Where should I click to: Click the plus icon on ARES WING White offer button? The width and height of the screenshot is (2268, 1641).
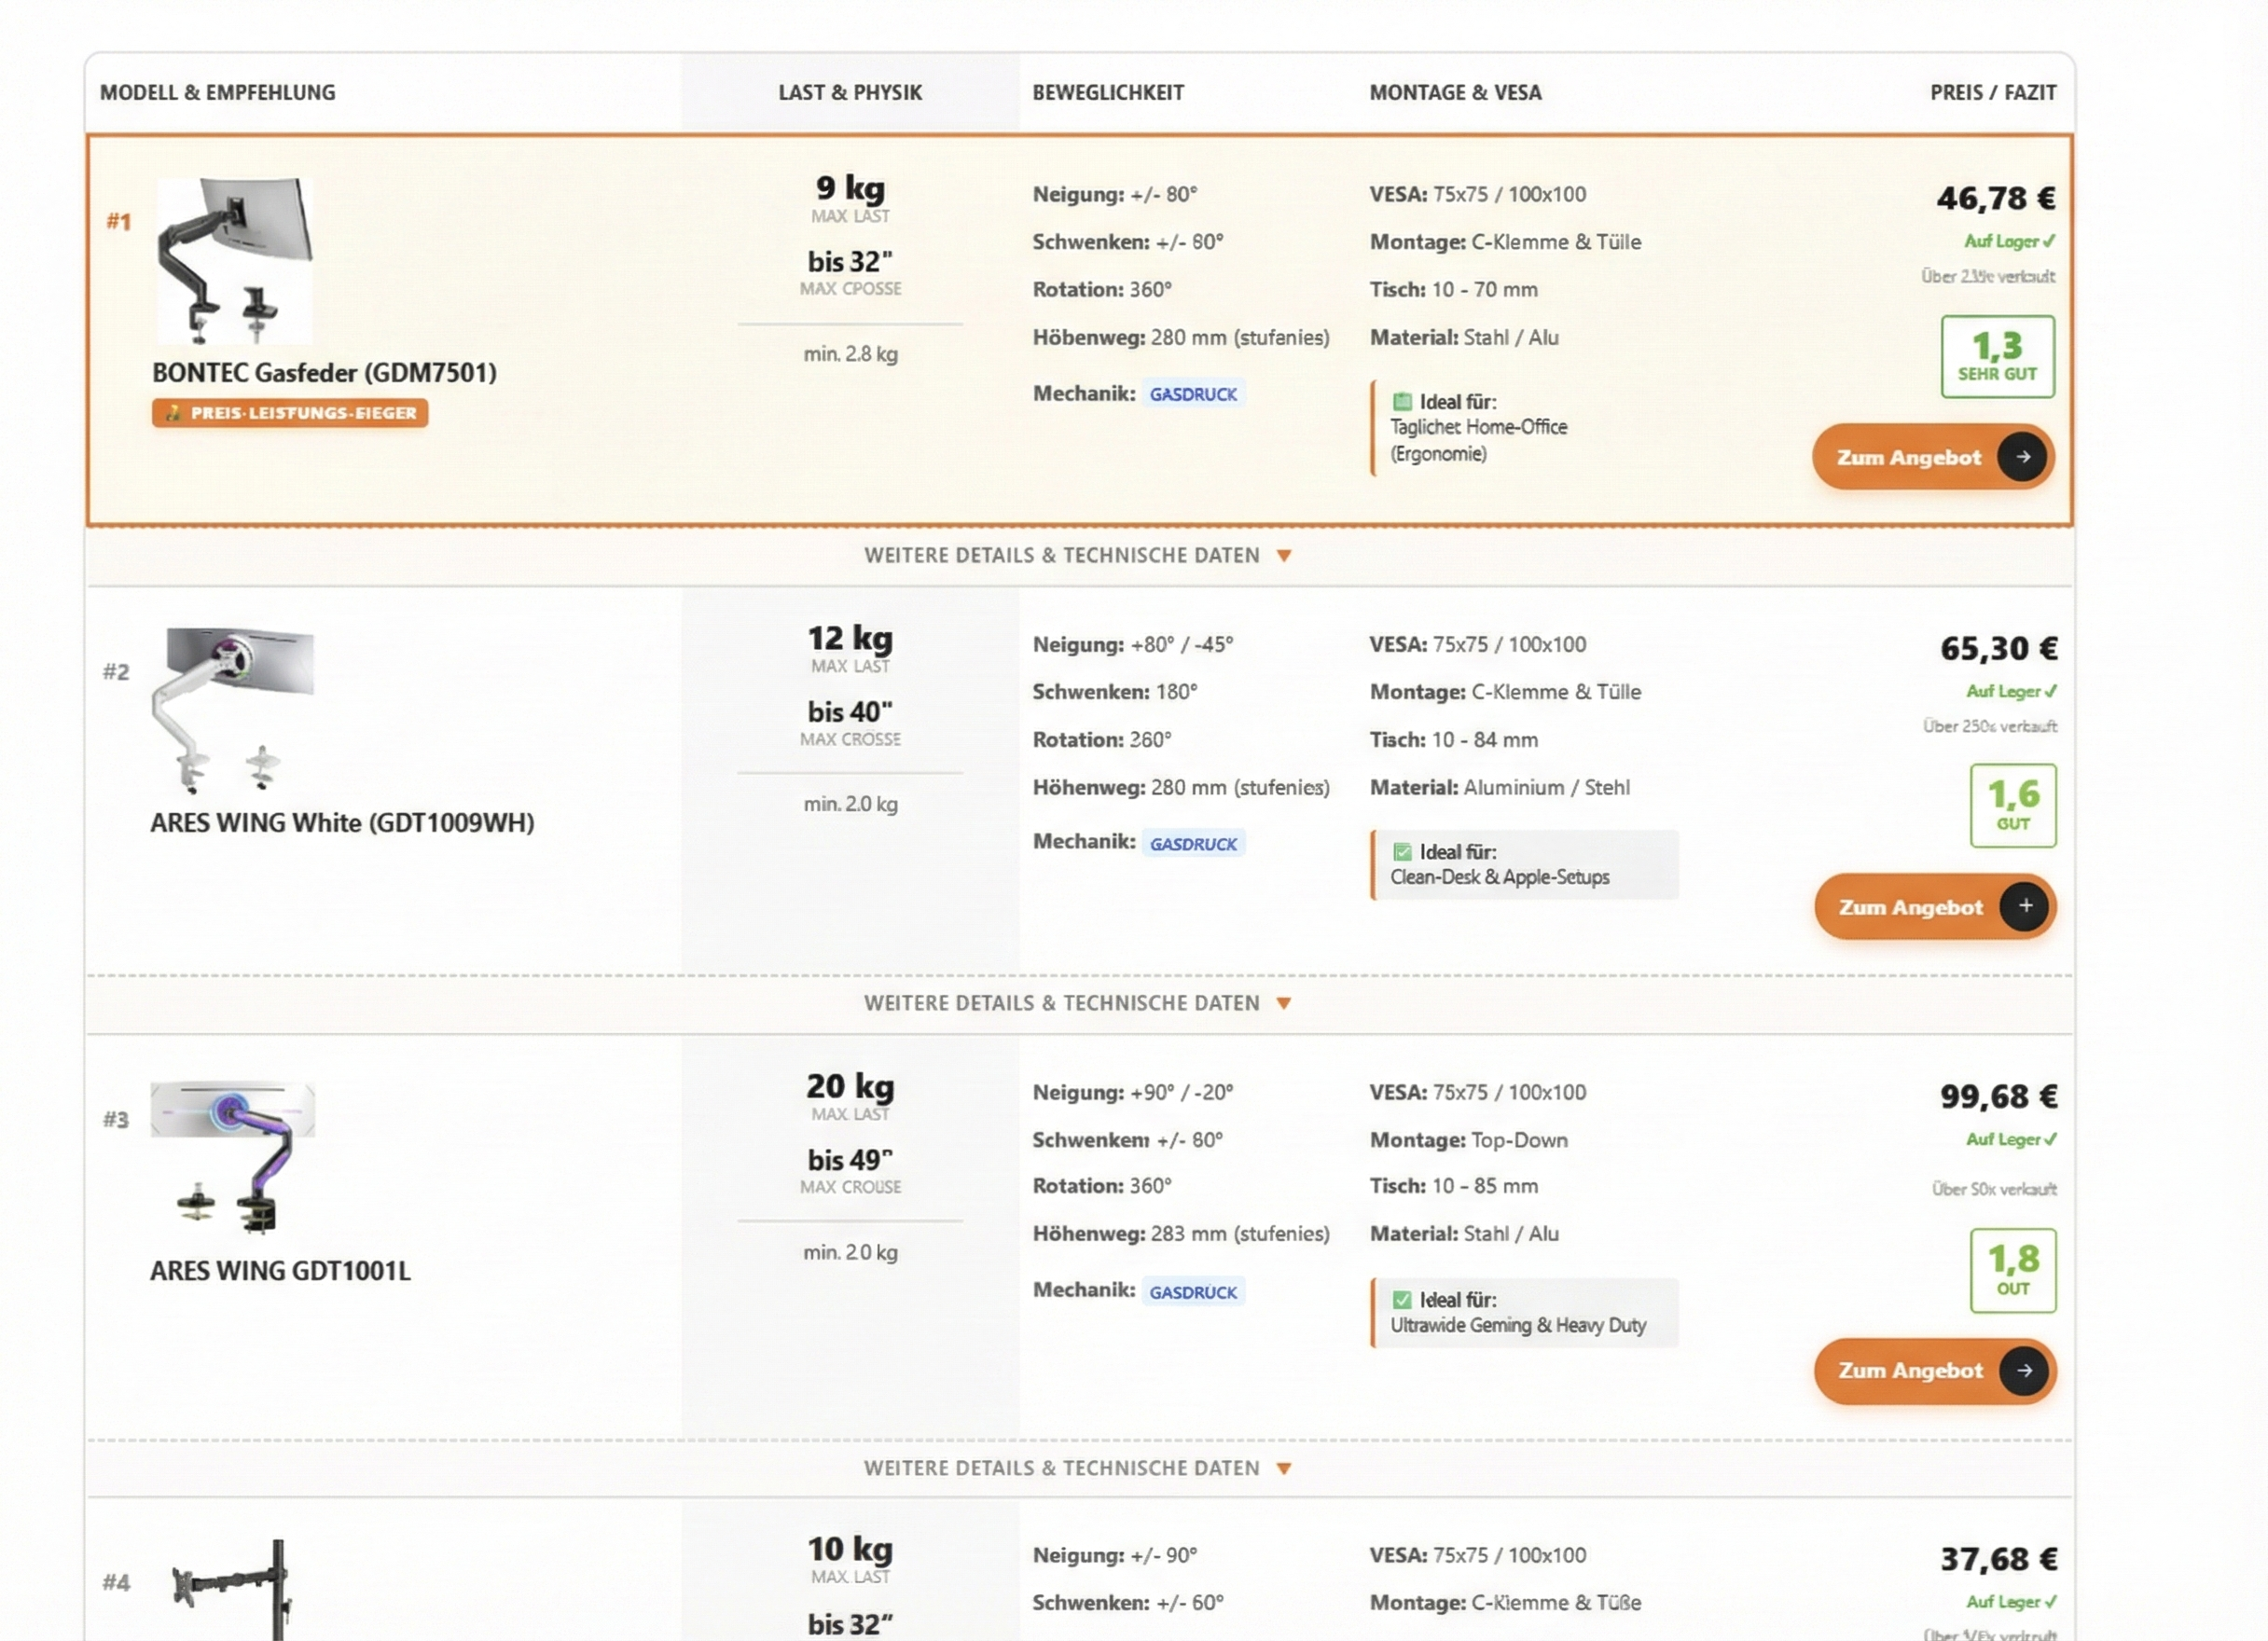click(2024, 906)
